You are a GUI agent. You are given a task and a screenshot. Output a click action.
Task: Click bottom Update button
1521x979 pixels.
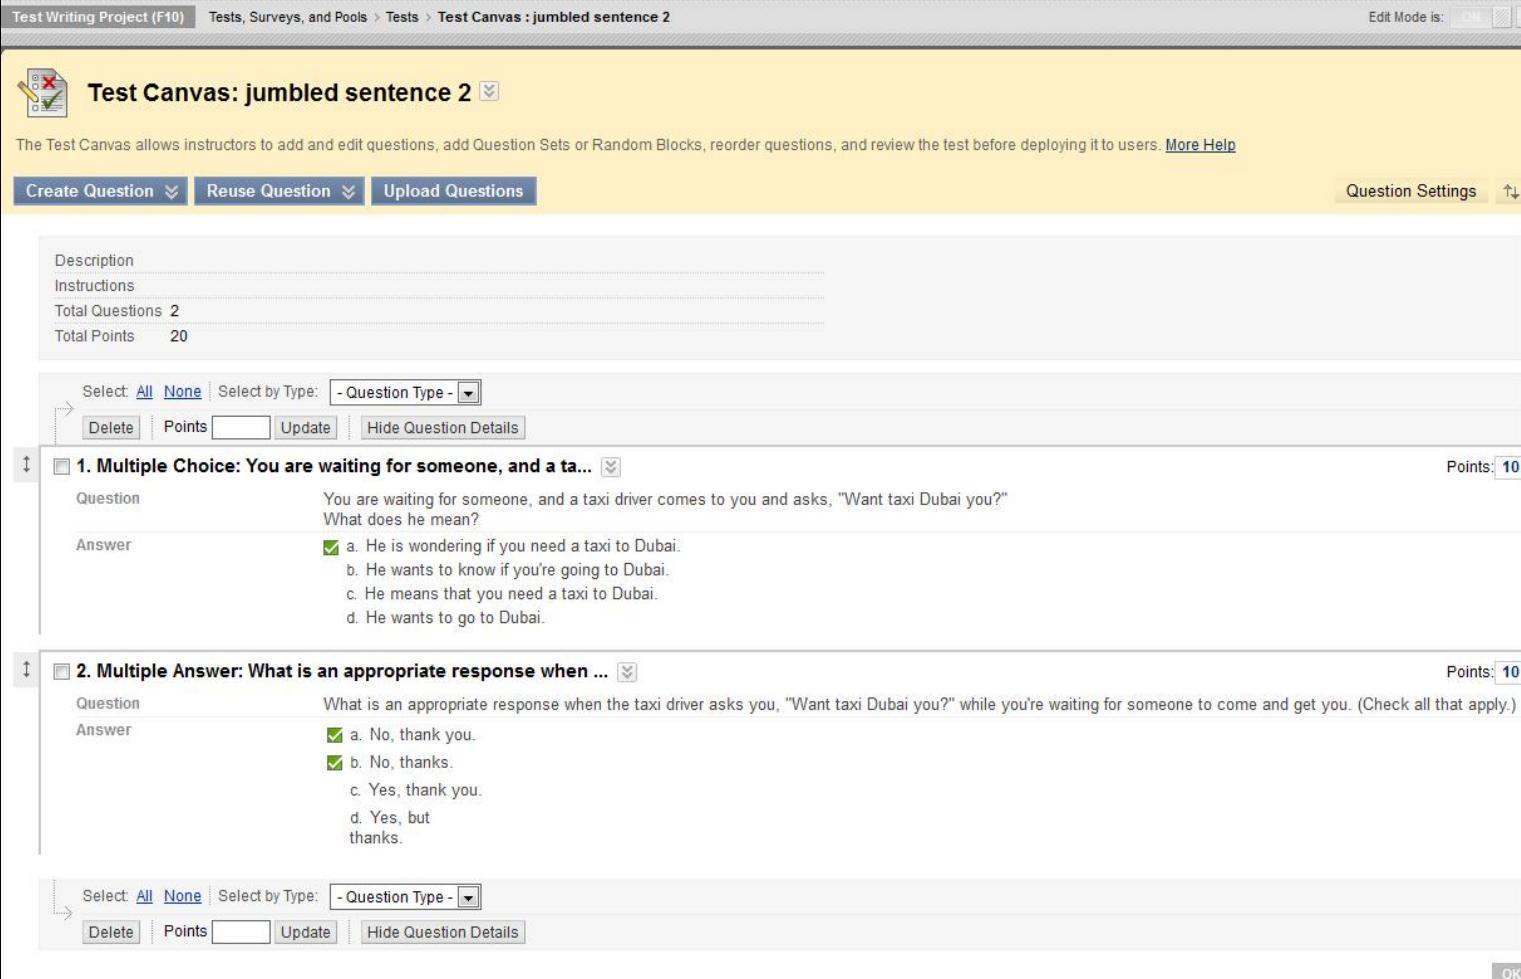coord(305,932)
